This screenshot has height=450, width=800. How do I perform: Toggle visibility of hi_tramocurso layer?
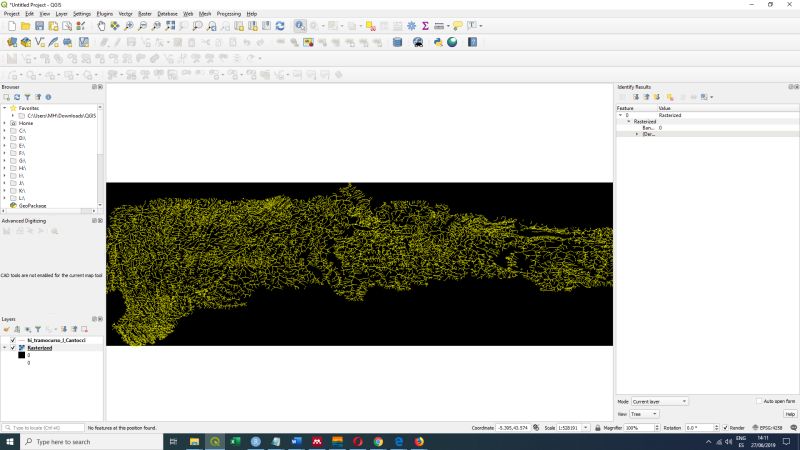tap(13, 340)
